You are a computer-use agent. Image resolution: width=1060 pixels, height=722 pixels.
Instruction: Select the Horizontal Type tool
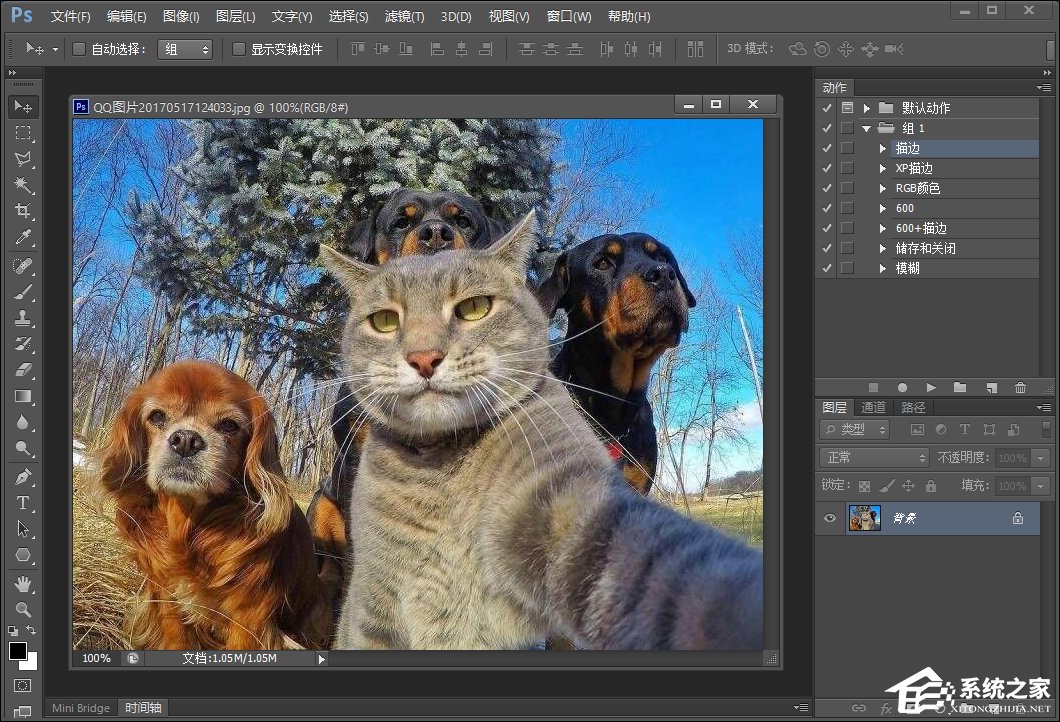(23, 503)
